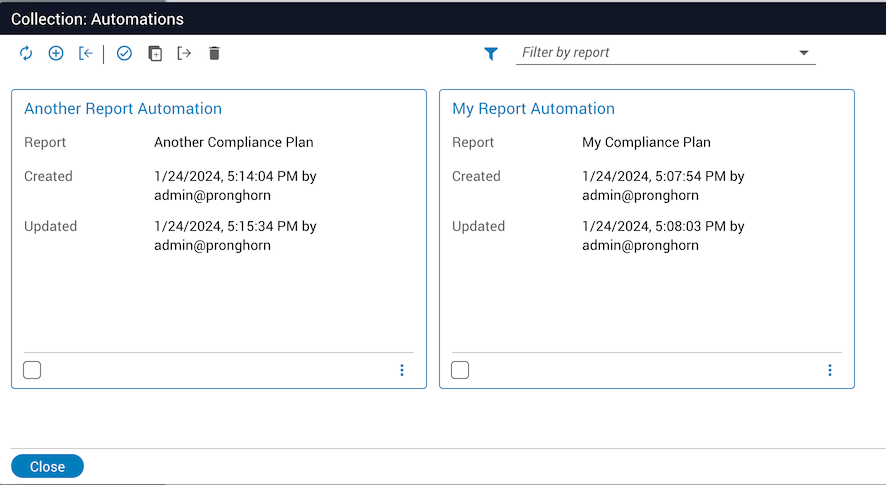Open three-dot menu on Another Report Automation
The height and width of the screenshot is (485, 886).
402,370
